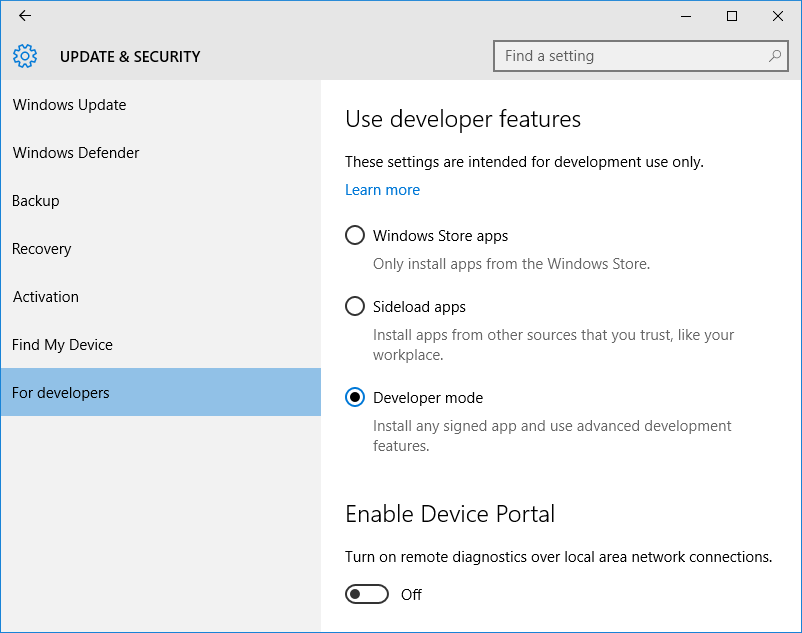
Task: Maximize the Settings window
Action: 732,16
